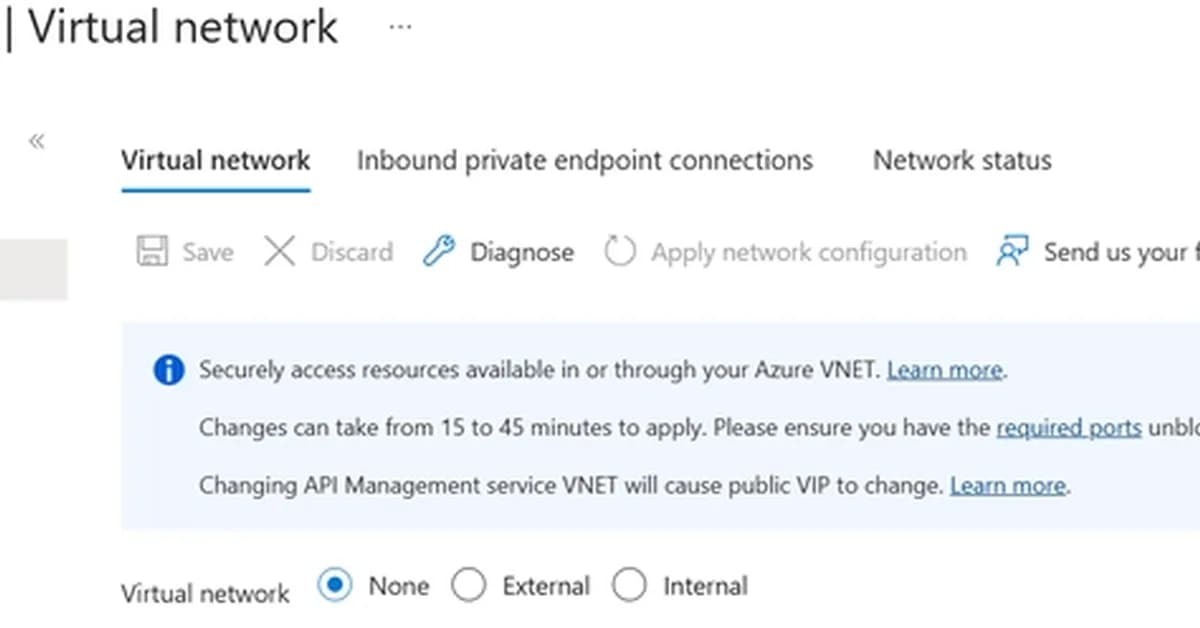Open feedback with the Send us your feedback icon

tap(1013, 252)
